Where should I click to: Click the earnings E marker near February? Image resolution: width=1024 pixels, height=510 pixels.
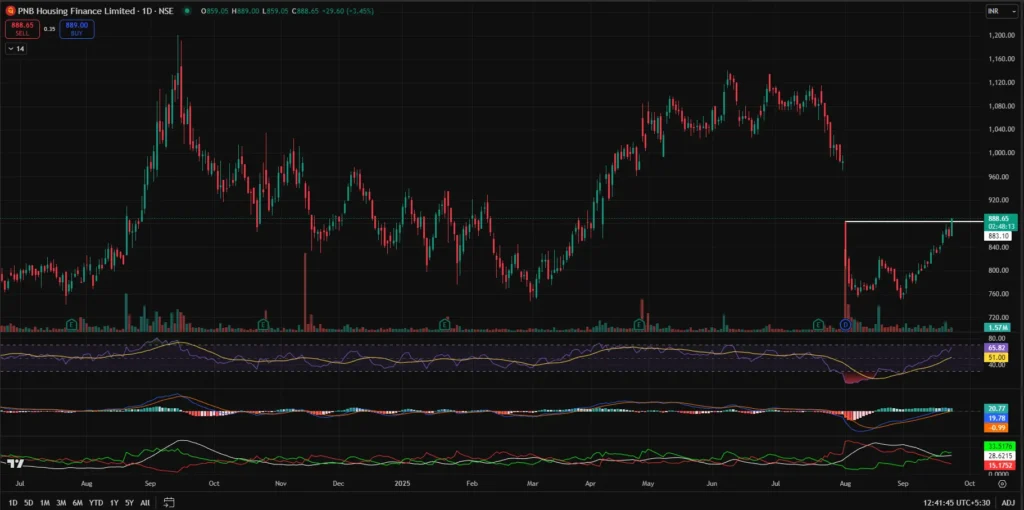(445, 324)
